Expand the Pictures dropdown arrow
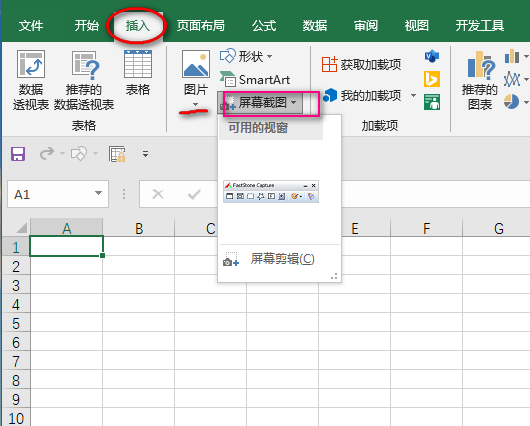The height and width of the screenshot is (426, 530). click(195, 104)
